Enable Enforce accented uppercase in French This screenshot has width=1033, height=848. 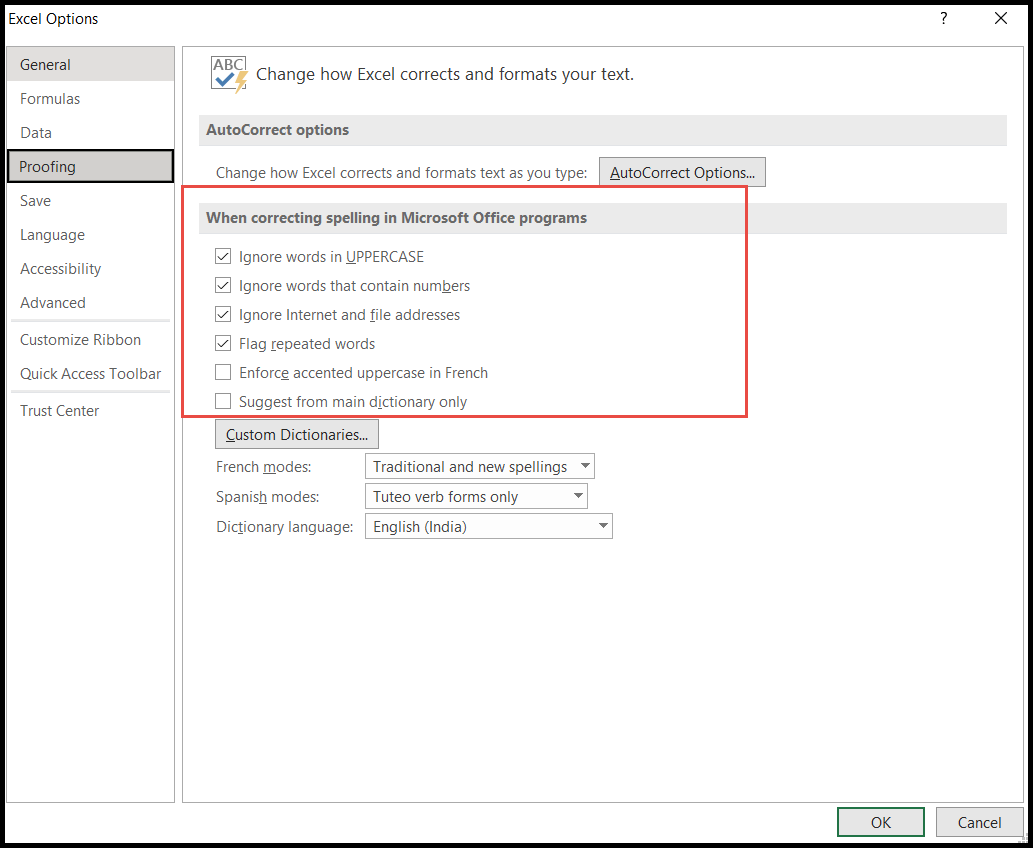click(x=223, y=372)
